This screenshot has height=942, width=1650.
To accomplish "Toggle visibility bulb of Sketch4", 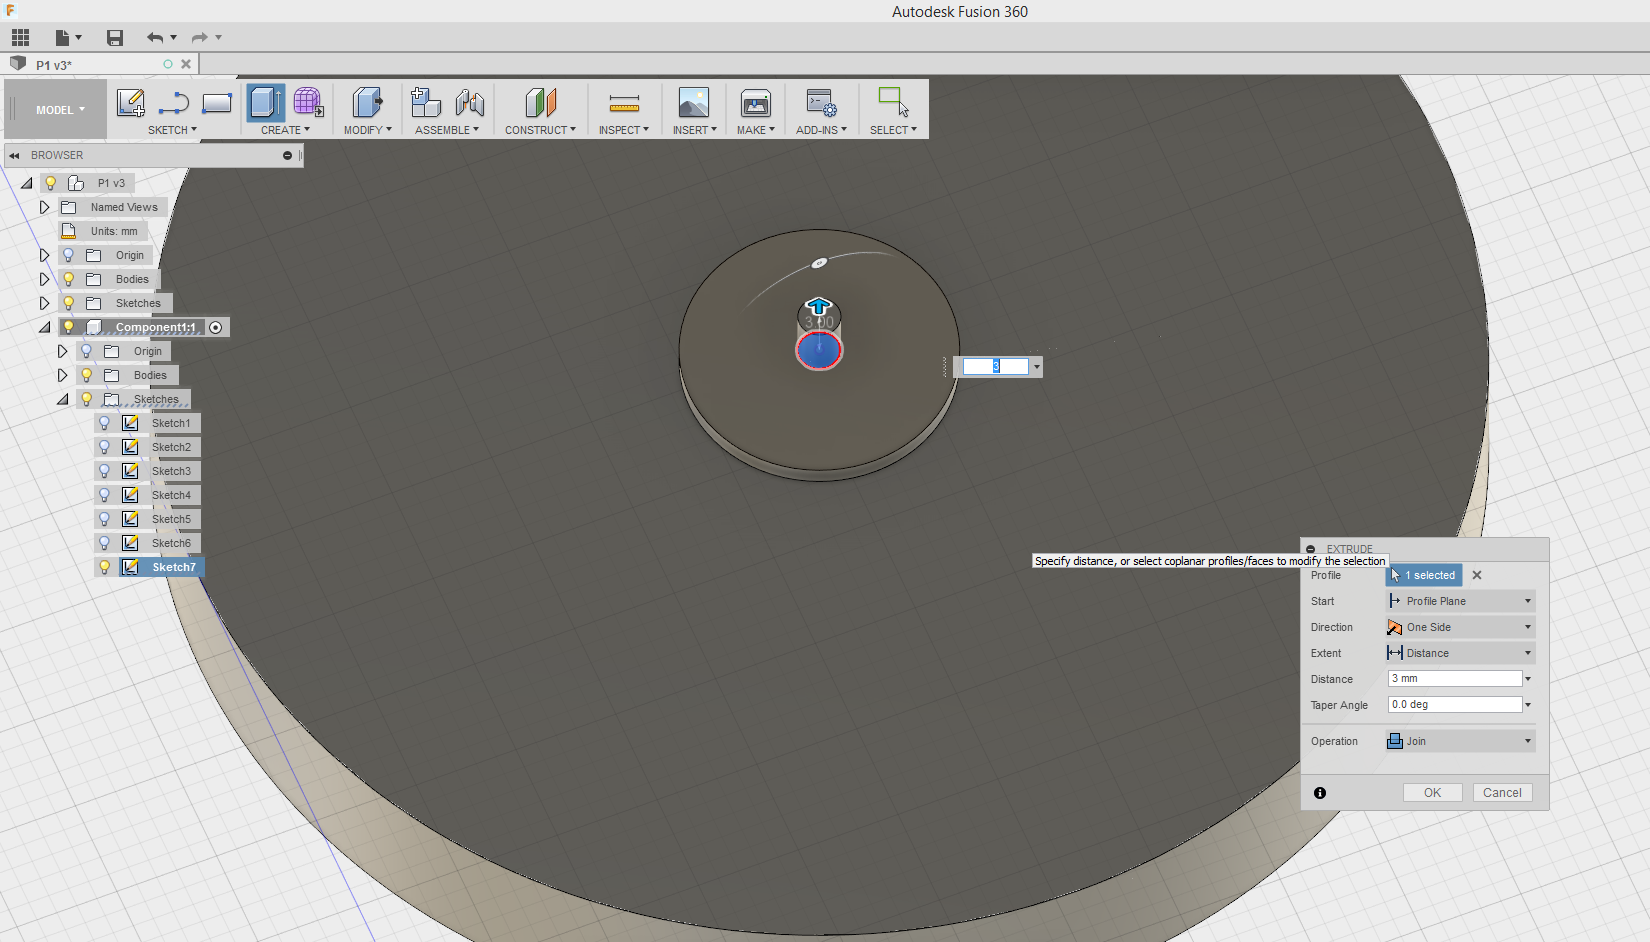I will (105, 495).
